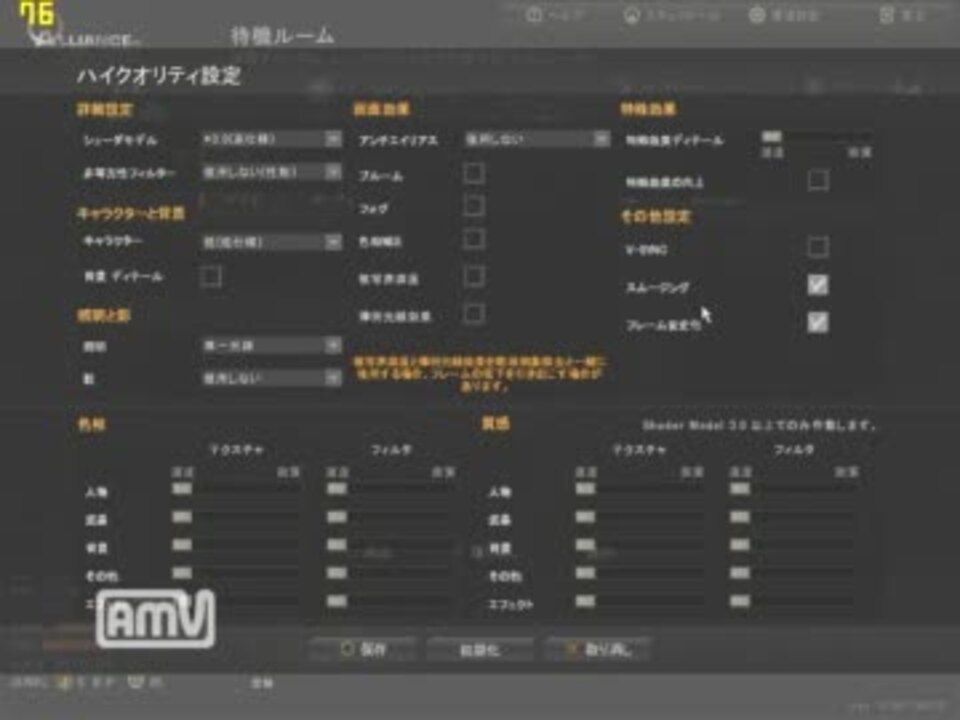Click 質感 section 武器 テクスチャ slider

pos(639,517)
